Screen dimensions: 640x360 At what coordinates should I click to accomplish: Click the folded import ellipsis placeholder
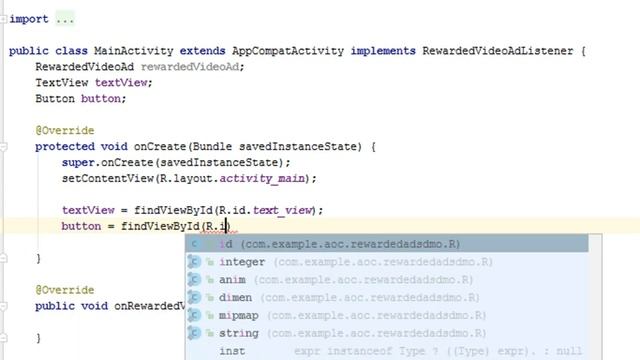click(65, 19)
